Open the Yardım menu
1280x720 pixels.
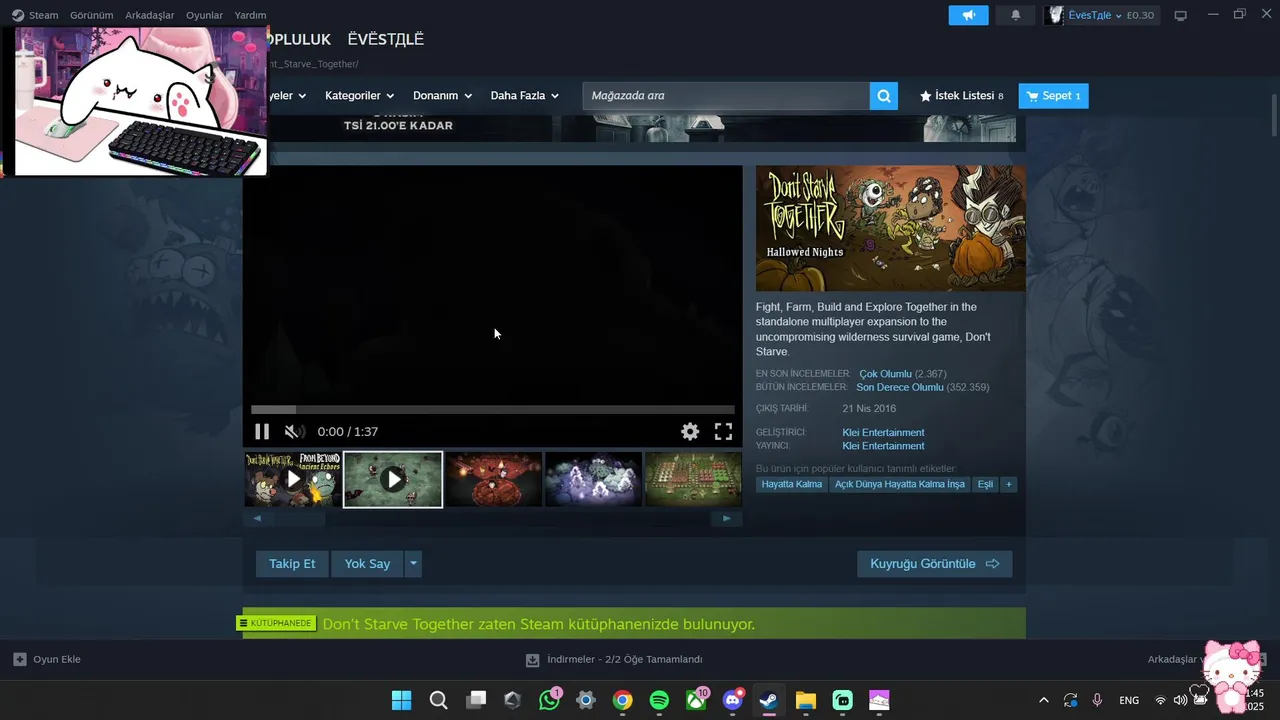pos(250,15)
